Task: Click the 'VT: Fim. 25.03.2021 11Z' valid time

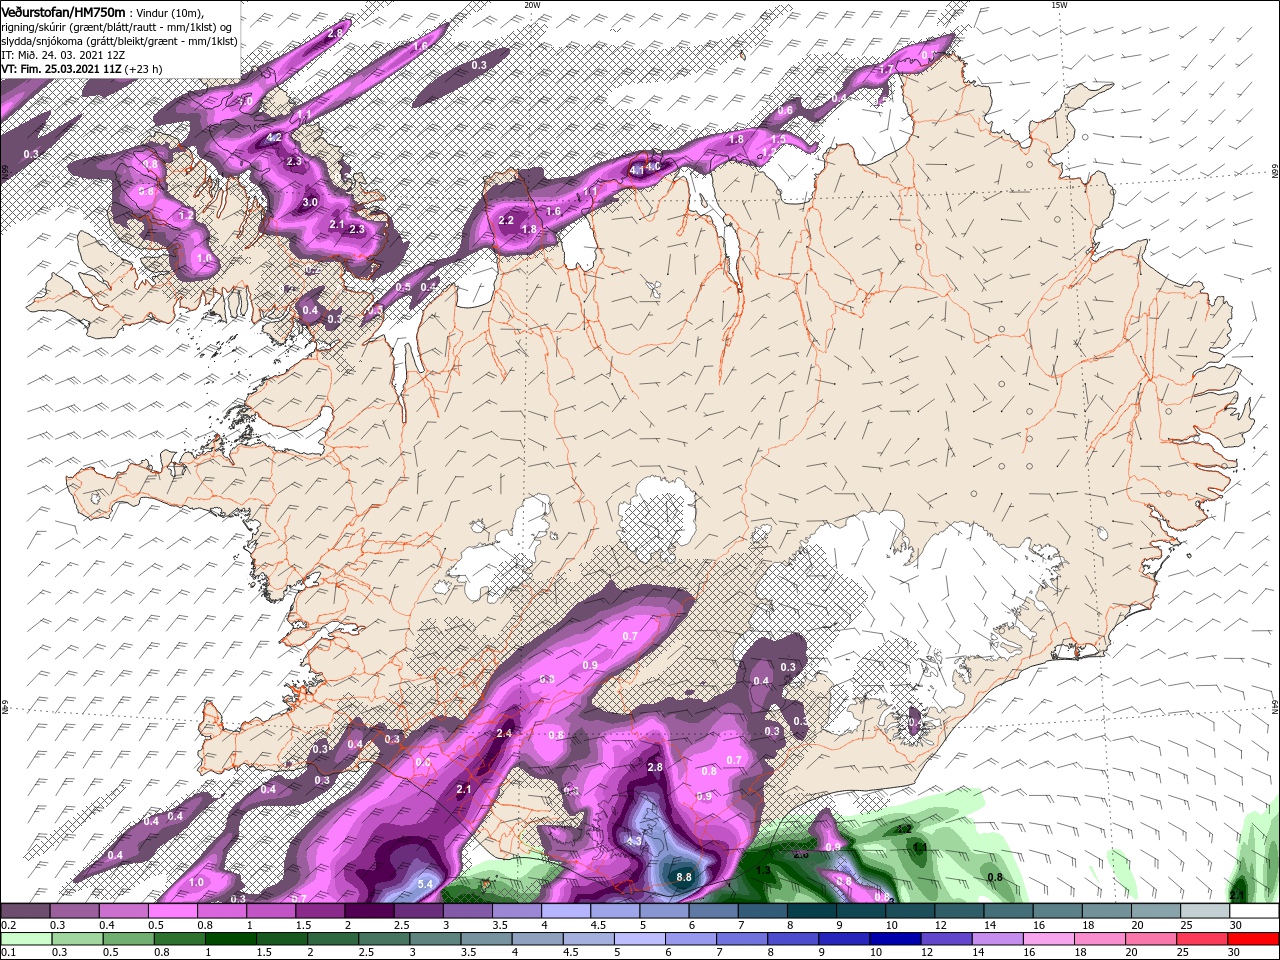Action: pos(61,69)
